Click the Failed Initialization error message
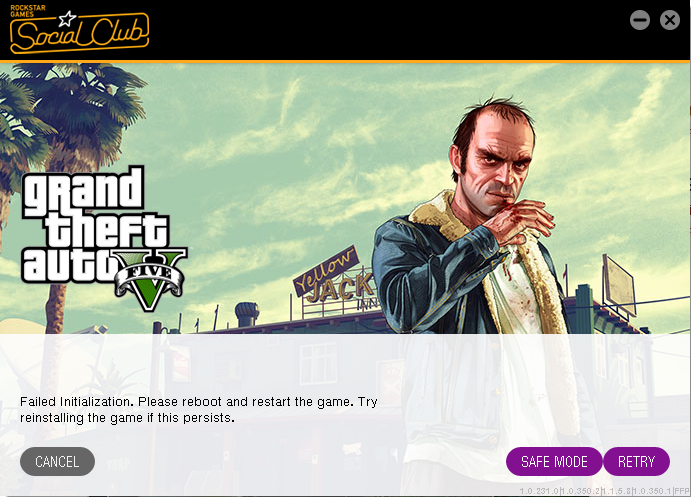The width and height of the screenshot is (691, 497). click(x=198, y=410)
